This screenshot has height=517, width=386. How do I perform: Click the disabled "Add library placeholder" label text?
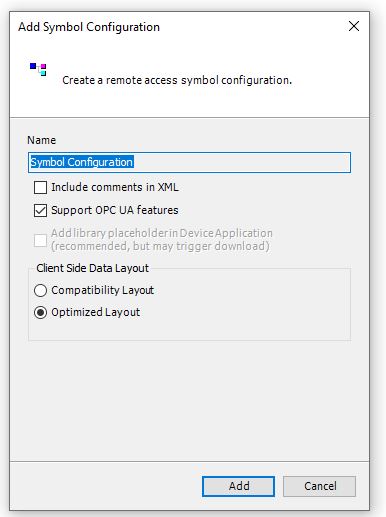pos(162,239)
